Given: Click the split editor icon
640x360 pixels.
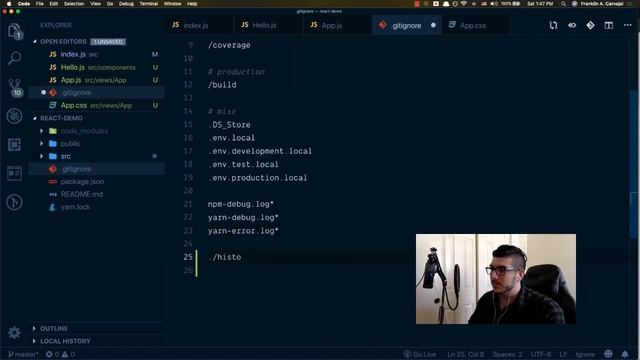Looking at the screenshot, I should click(609, 25).
